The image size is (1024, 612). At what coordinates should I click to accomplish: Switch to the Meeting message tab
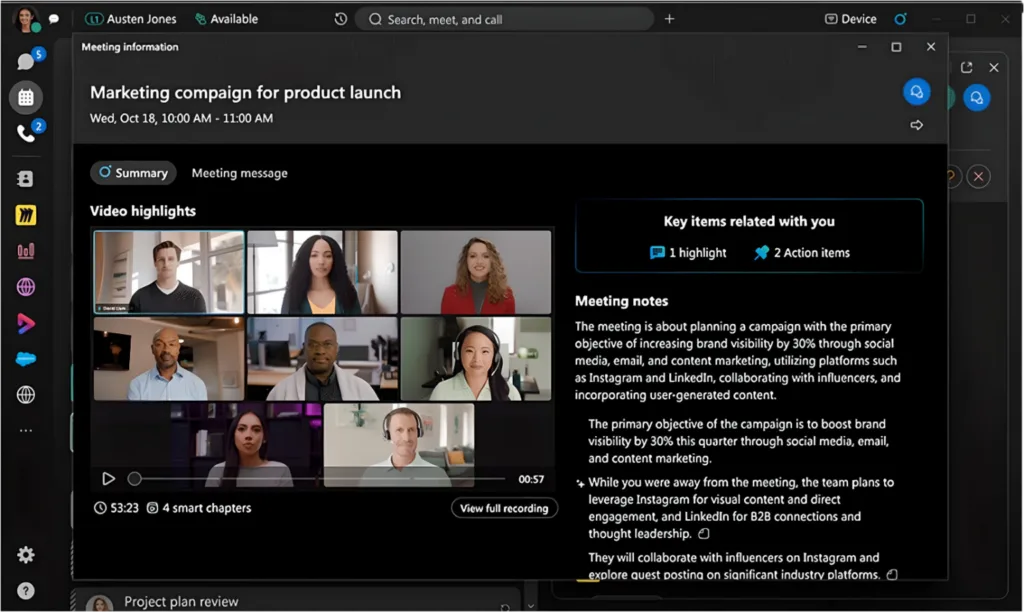(x=239, y=173)
